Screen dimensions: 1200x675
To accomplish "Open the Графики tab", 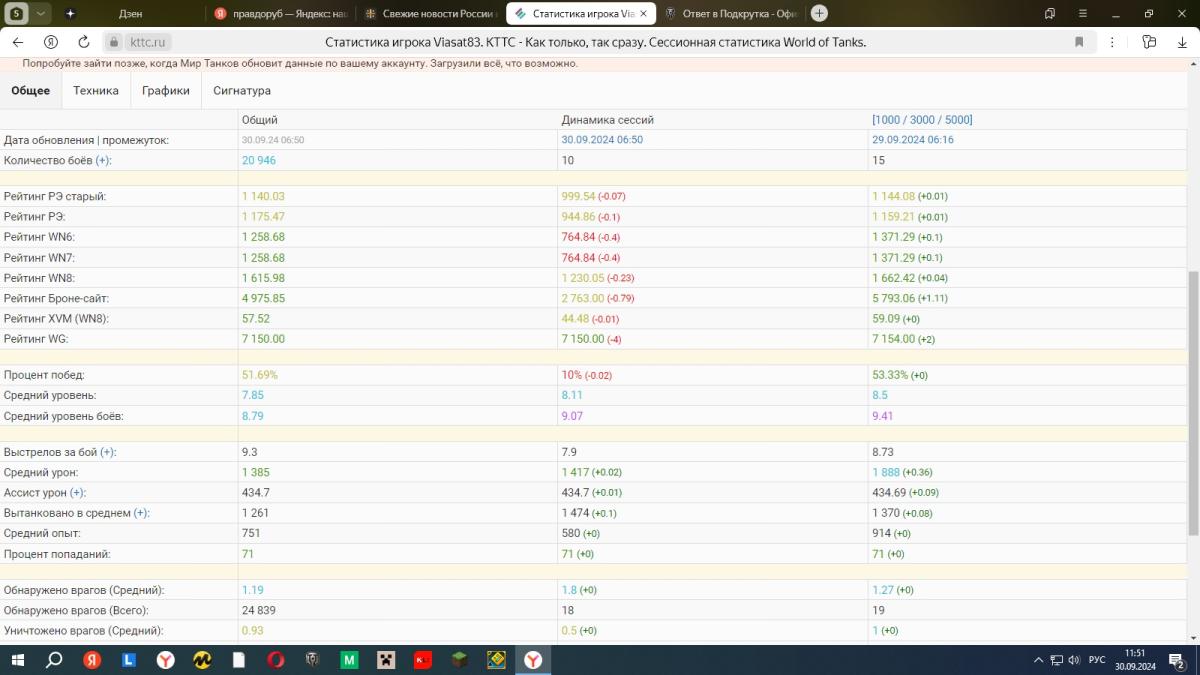I will [x=165, y=91].
